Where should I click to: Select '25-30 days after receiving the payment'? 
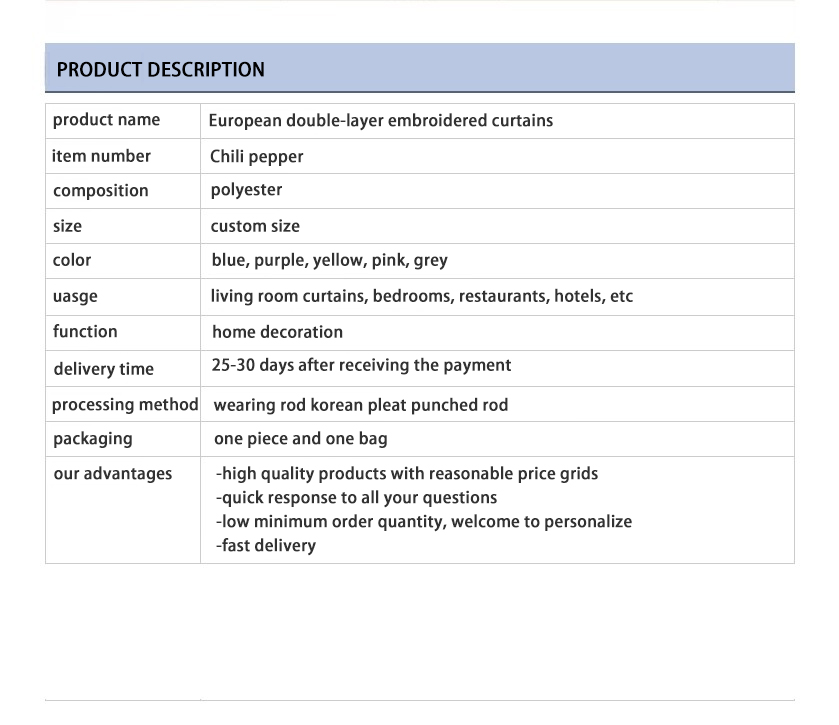(x=361, y=365)
